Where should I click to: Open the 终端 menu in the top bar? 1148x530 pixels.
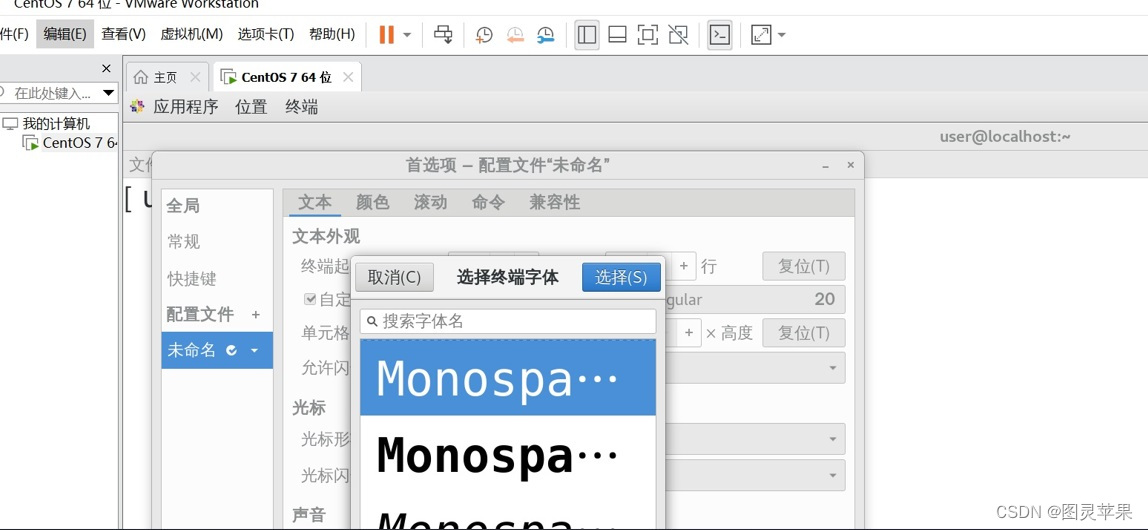pos(302,107)
